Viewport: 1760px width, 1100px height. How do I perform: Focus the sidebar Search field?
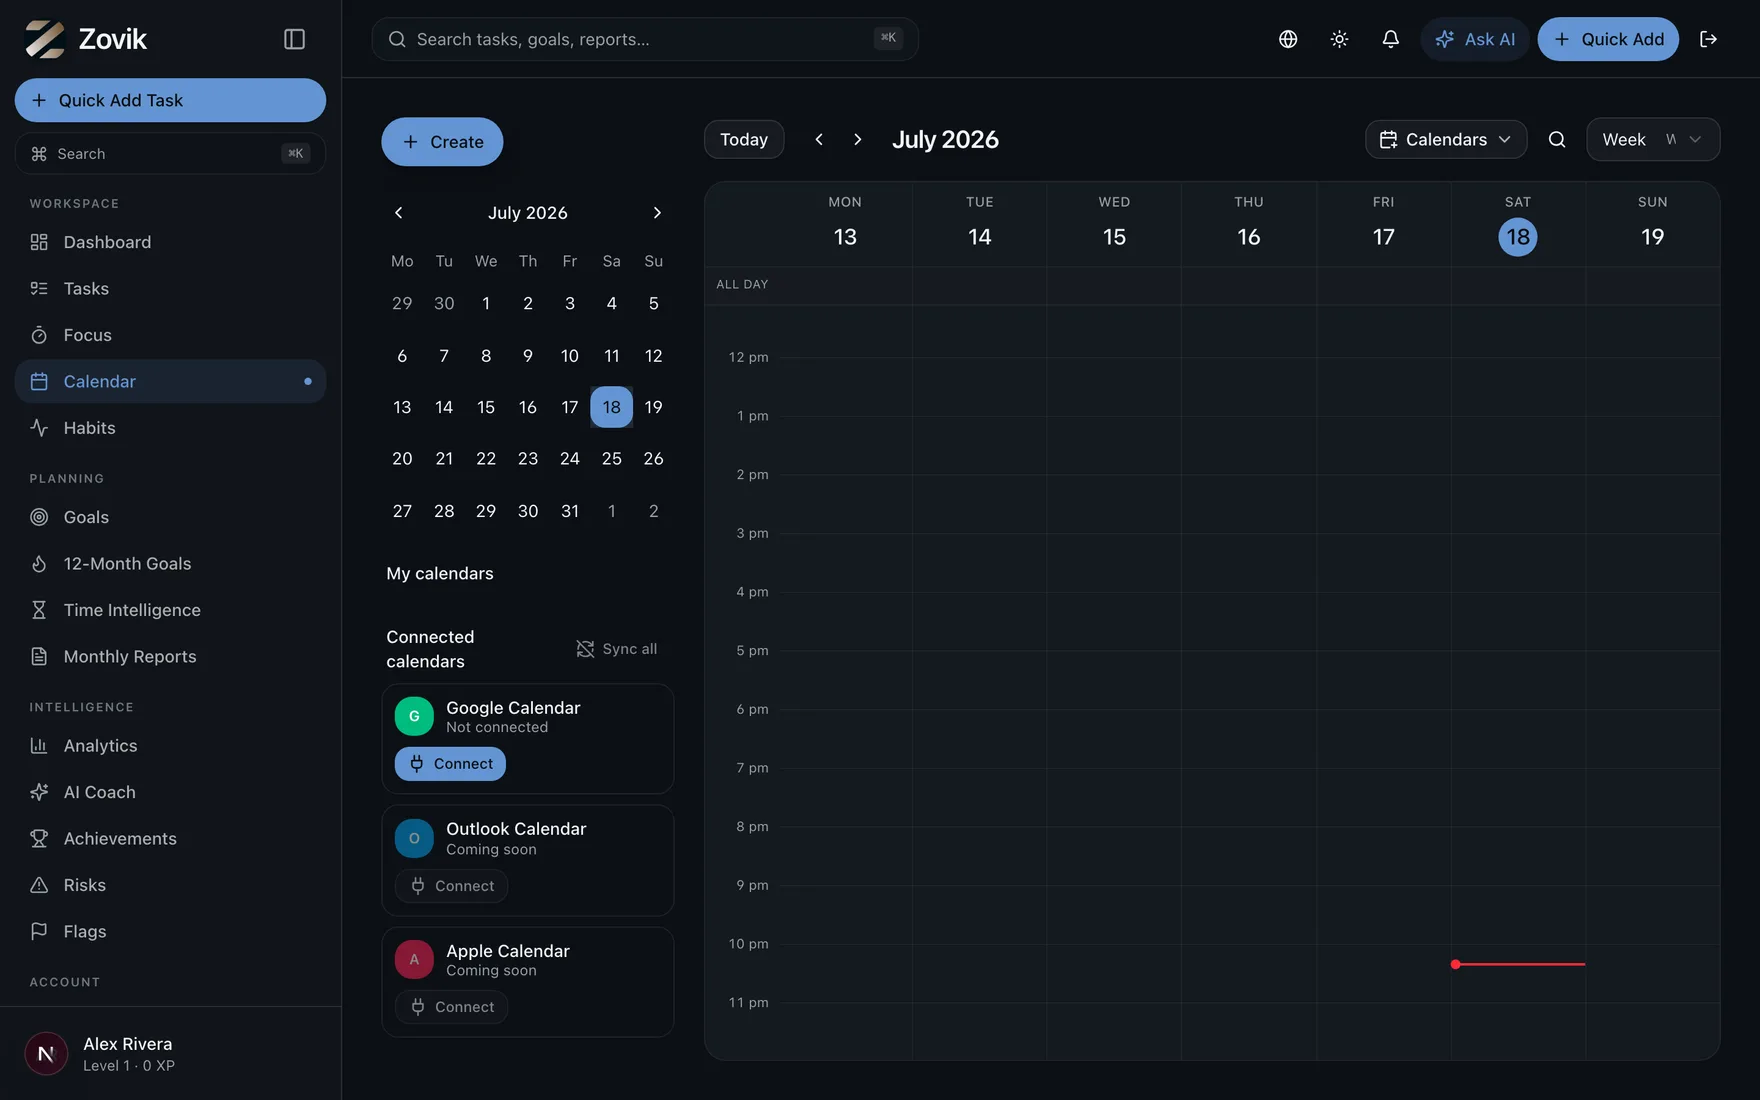pos(170,153)
